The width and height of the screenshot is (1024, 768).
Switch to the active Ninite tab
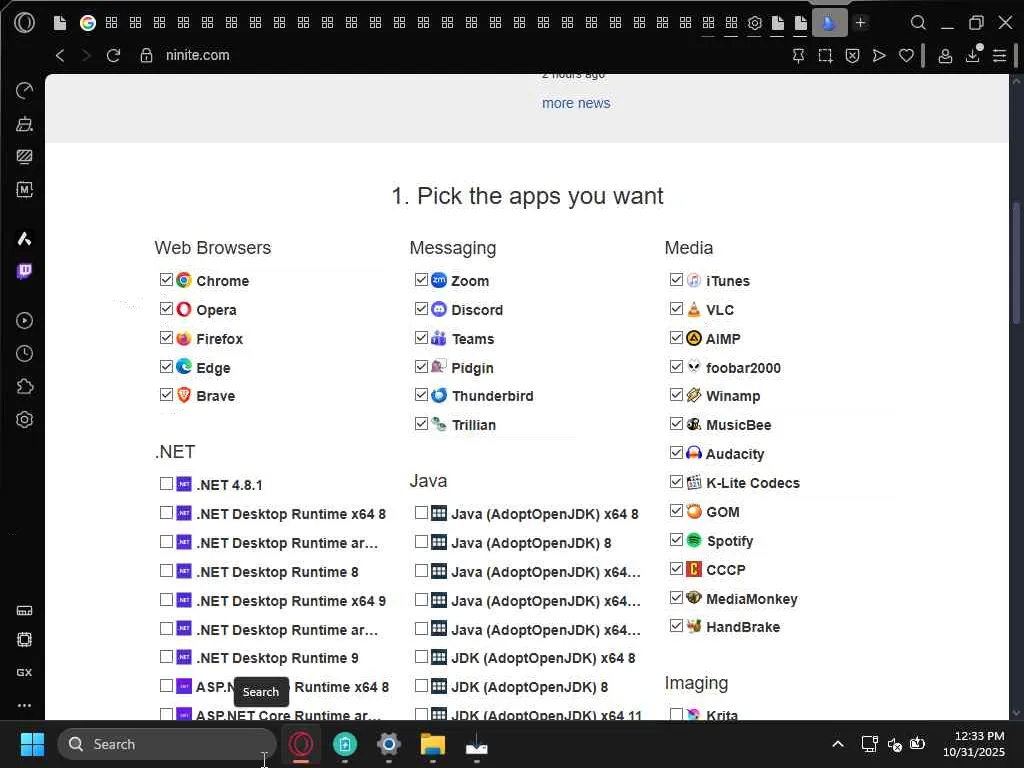(x=829, y=23)
